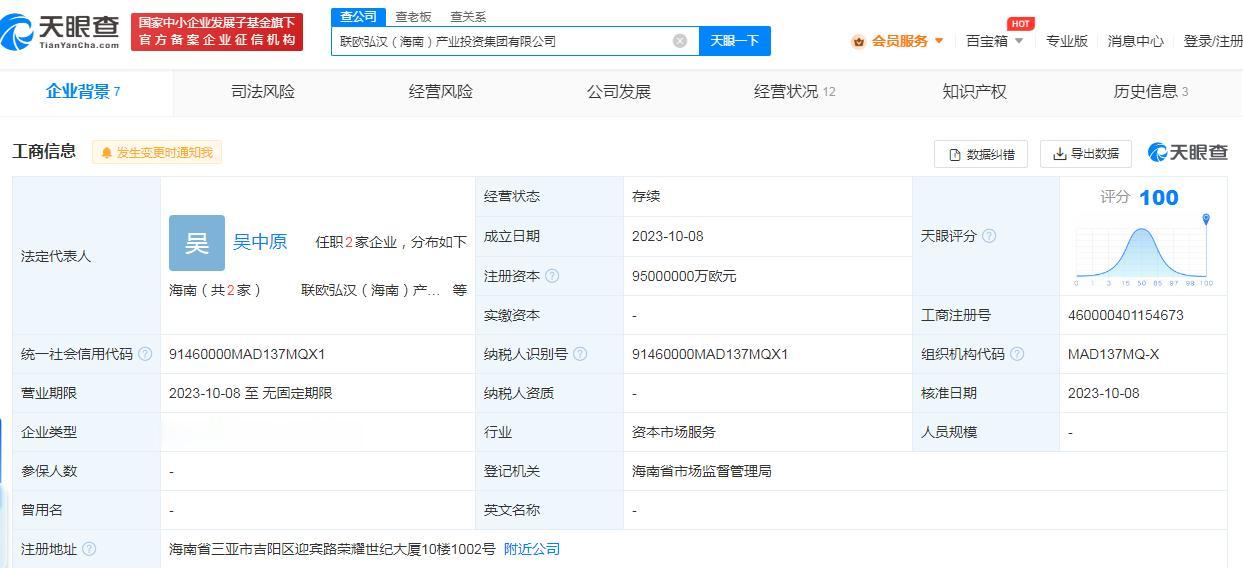Screen dimensions: 1243x568
Task: Open legal representative 吴中原 profile link
Action: [260, 242]
